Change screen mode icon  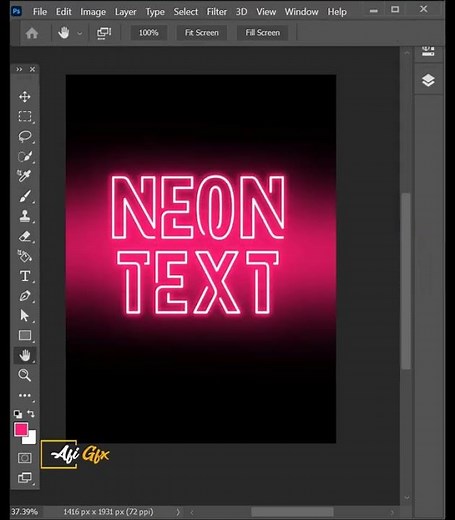25,478
